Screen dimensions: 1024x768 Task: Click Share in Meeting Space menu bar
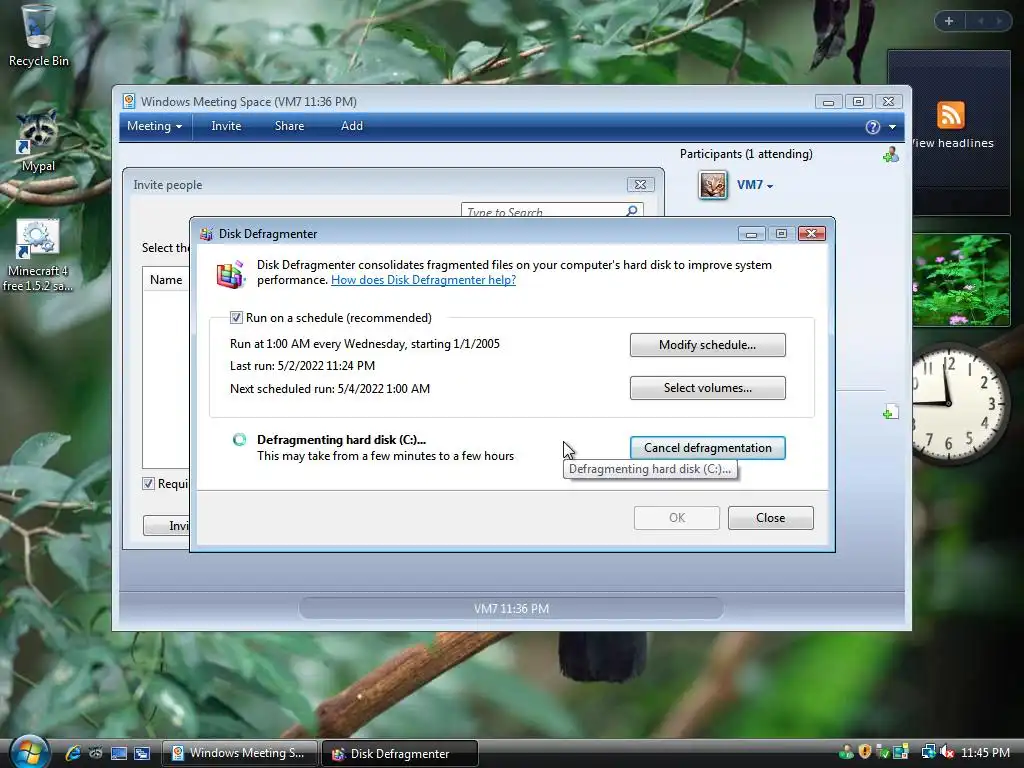pyautogui.click(x=289, y=126)
